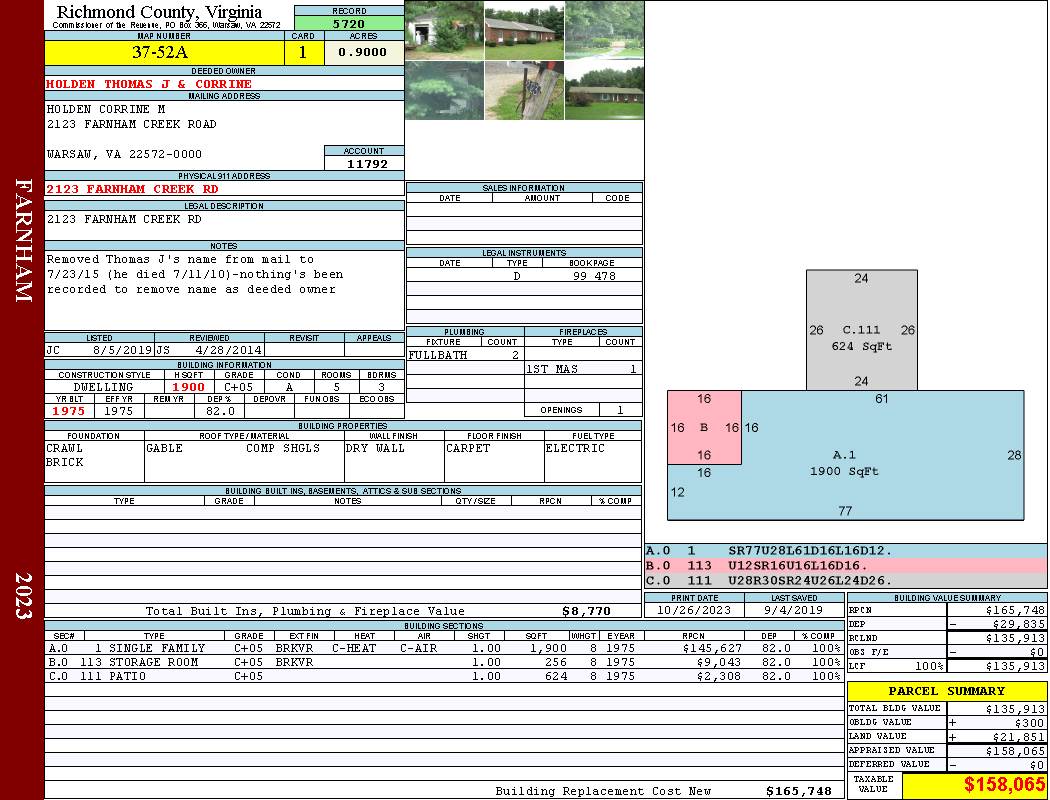This screenshot has height=800, width=1050.
Task: Open the close-up photo of the brick ranch house
Action: pyautogui.click(x=524, y=30)
